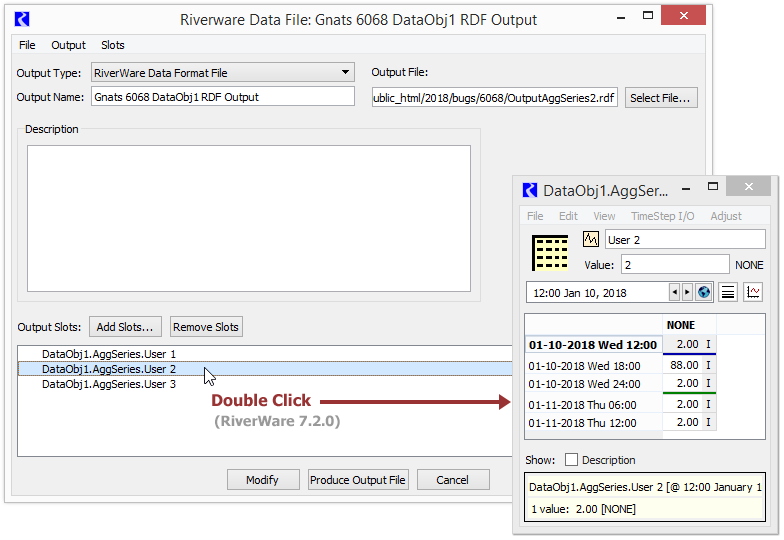
Task: Click the Value field containing 2
Action: click(674, 264)
